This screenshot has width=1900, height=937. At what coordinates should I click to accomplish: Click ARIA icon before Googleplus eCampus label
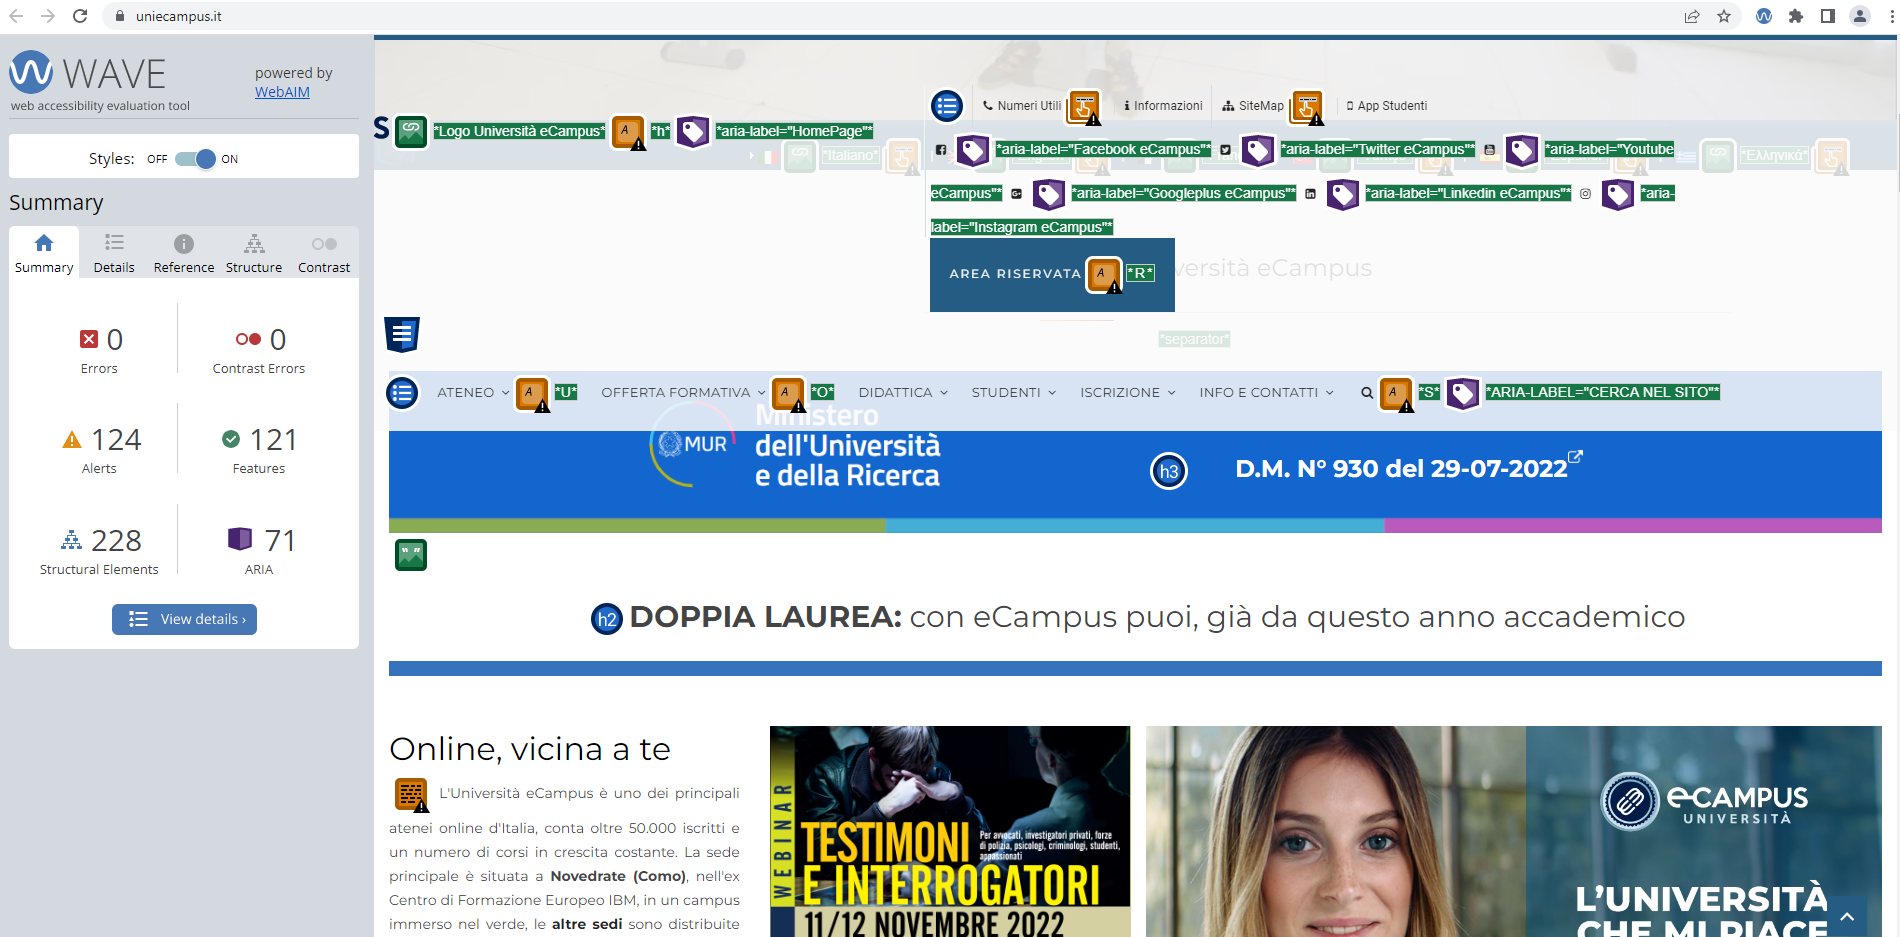pyautogui.click(x=1048, y=194)
